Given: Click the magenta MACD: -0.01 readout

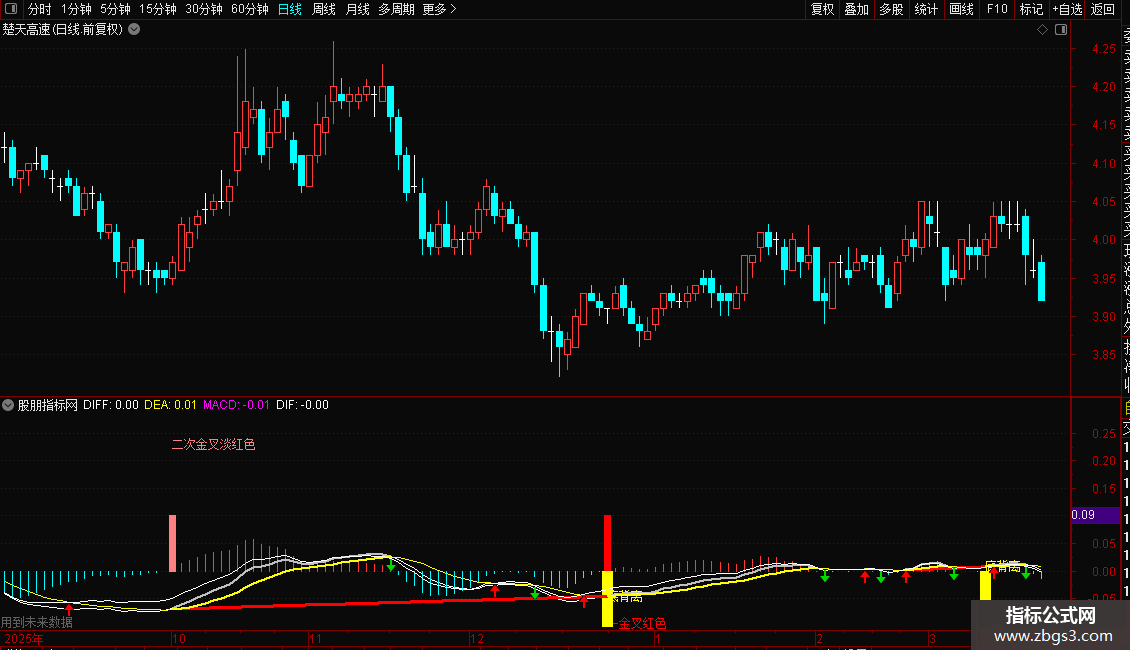Looking at the screenshot, I should click(x=236, y=405).
